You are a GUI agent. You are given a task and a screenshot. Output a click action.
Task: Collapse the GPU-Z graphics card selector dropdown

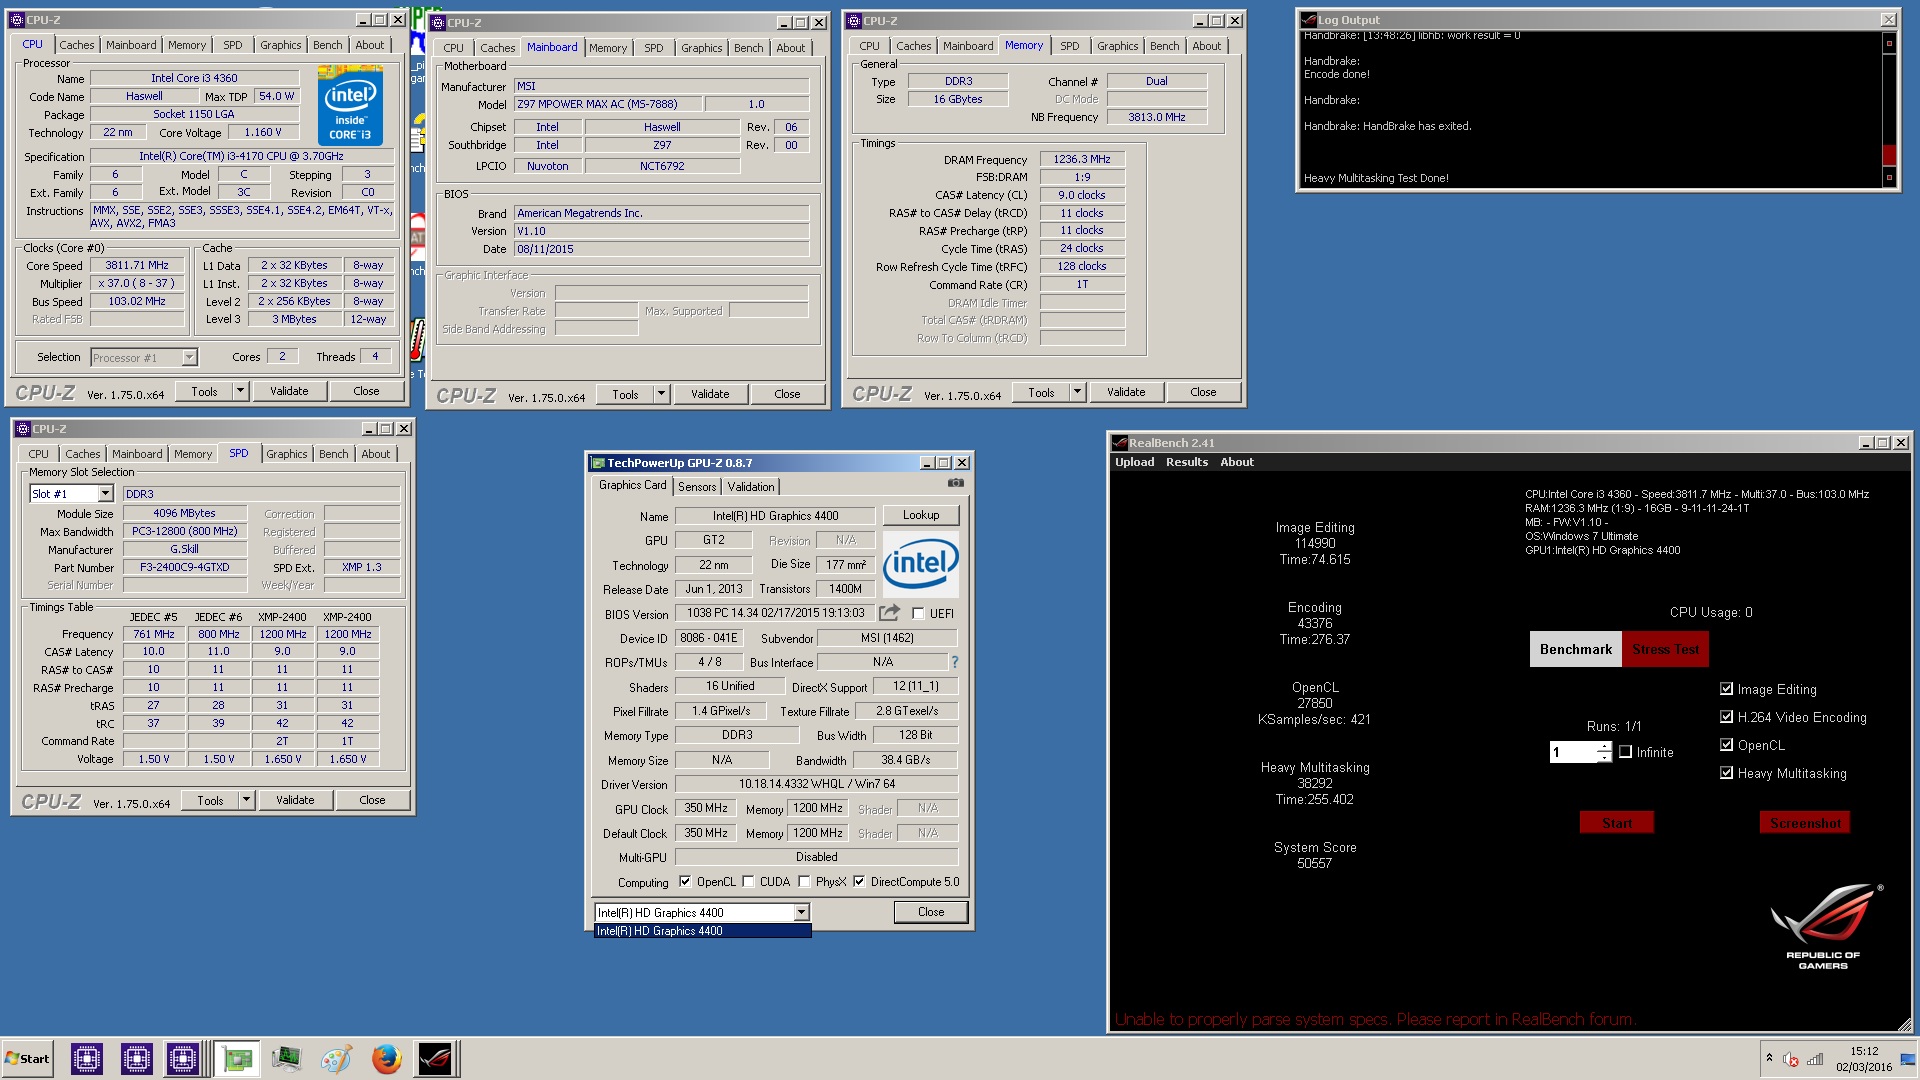tap(801, 912)
